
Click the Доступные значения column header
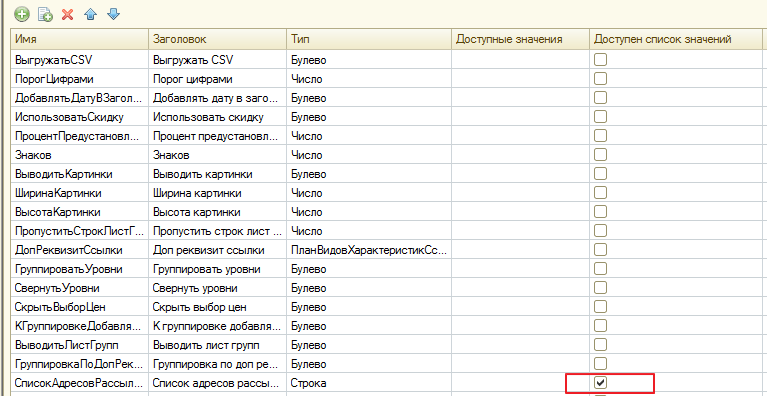click(x=520, y=39)
